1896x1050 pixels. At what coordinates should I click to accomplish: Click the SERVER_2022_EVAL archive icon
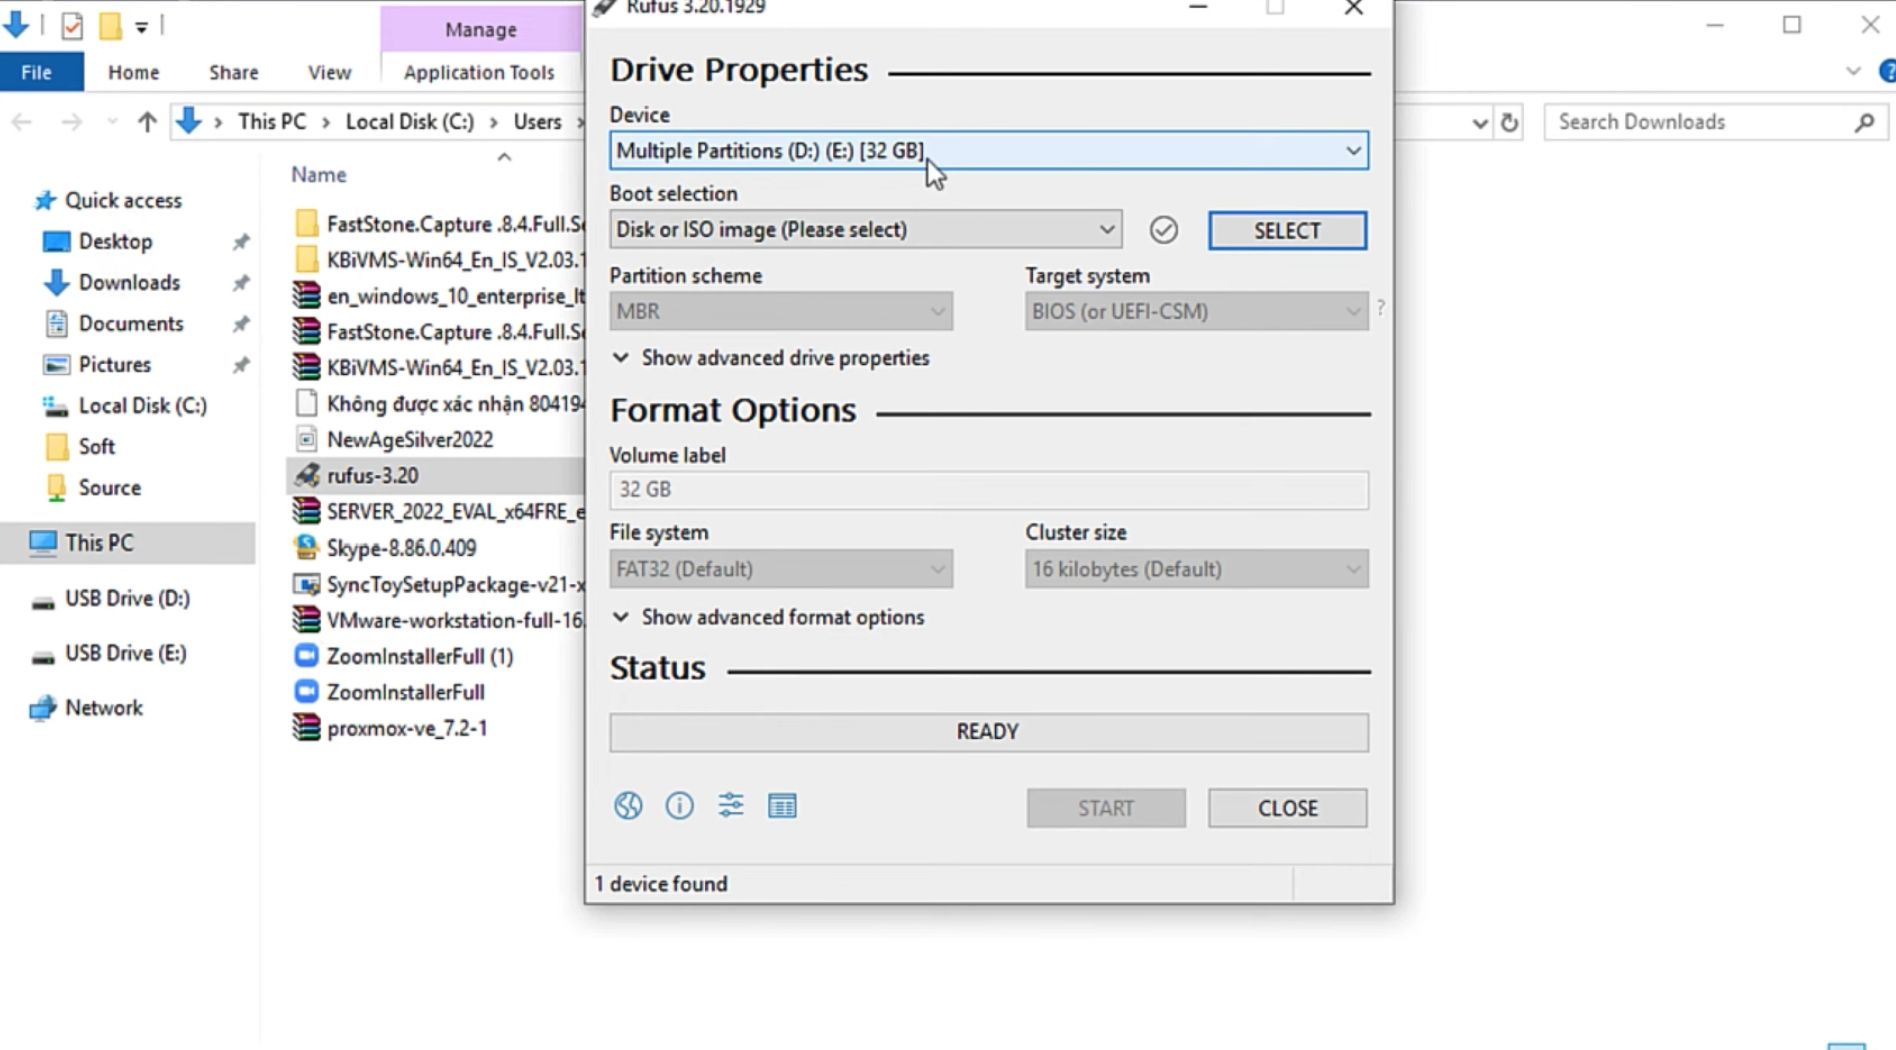307,512
